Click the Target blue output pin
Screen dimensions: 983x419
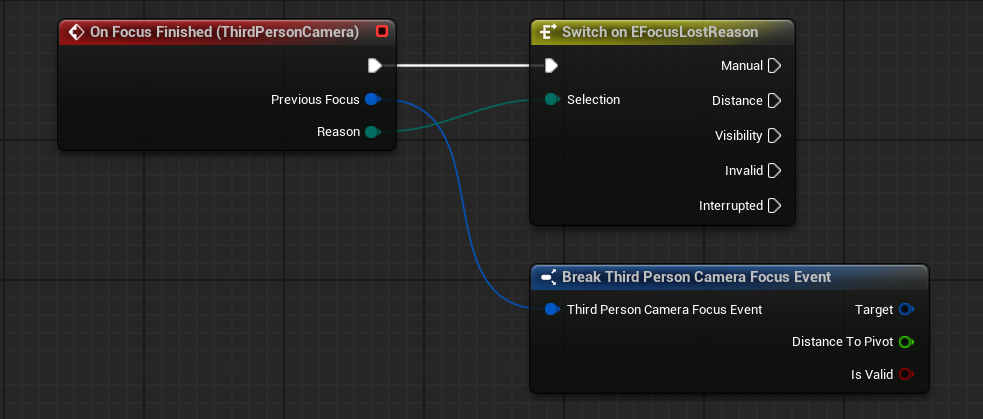pos(906,309)
